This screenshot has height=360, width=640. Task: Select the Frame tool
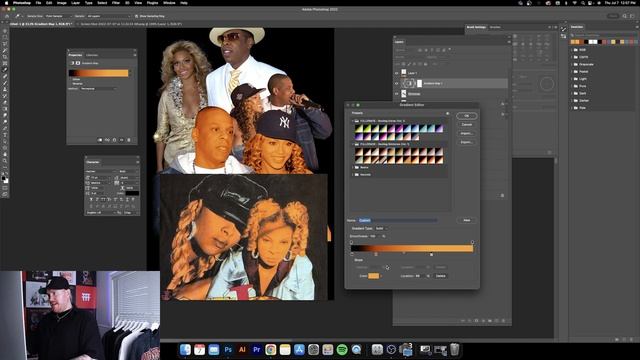tap(5, 63)
